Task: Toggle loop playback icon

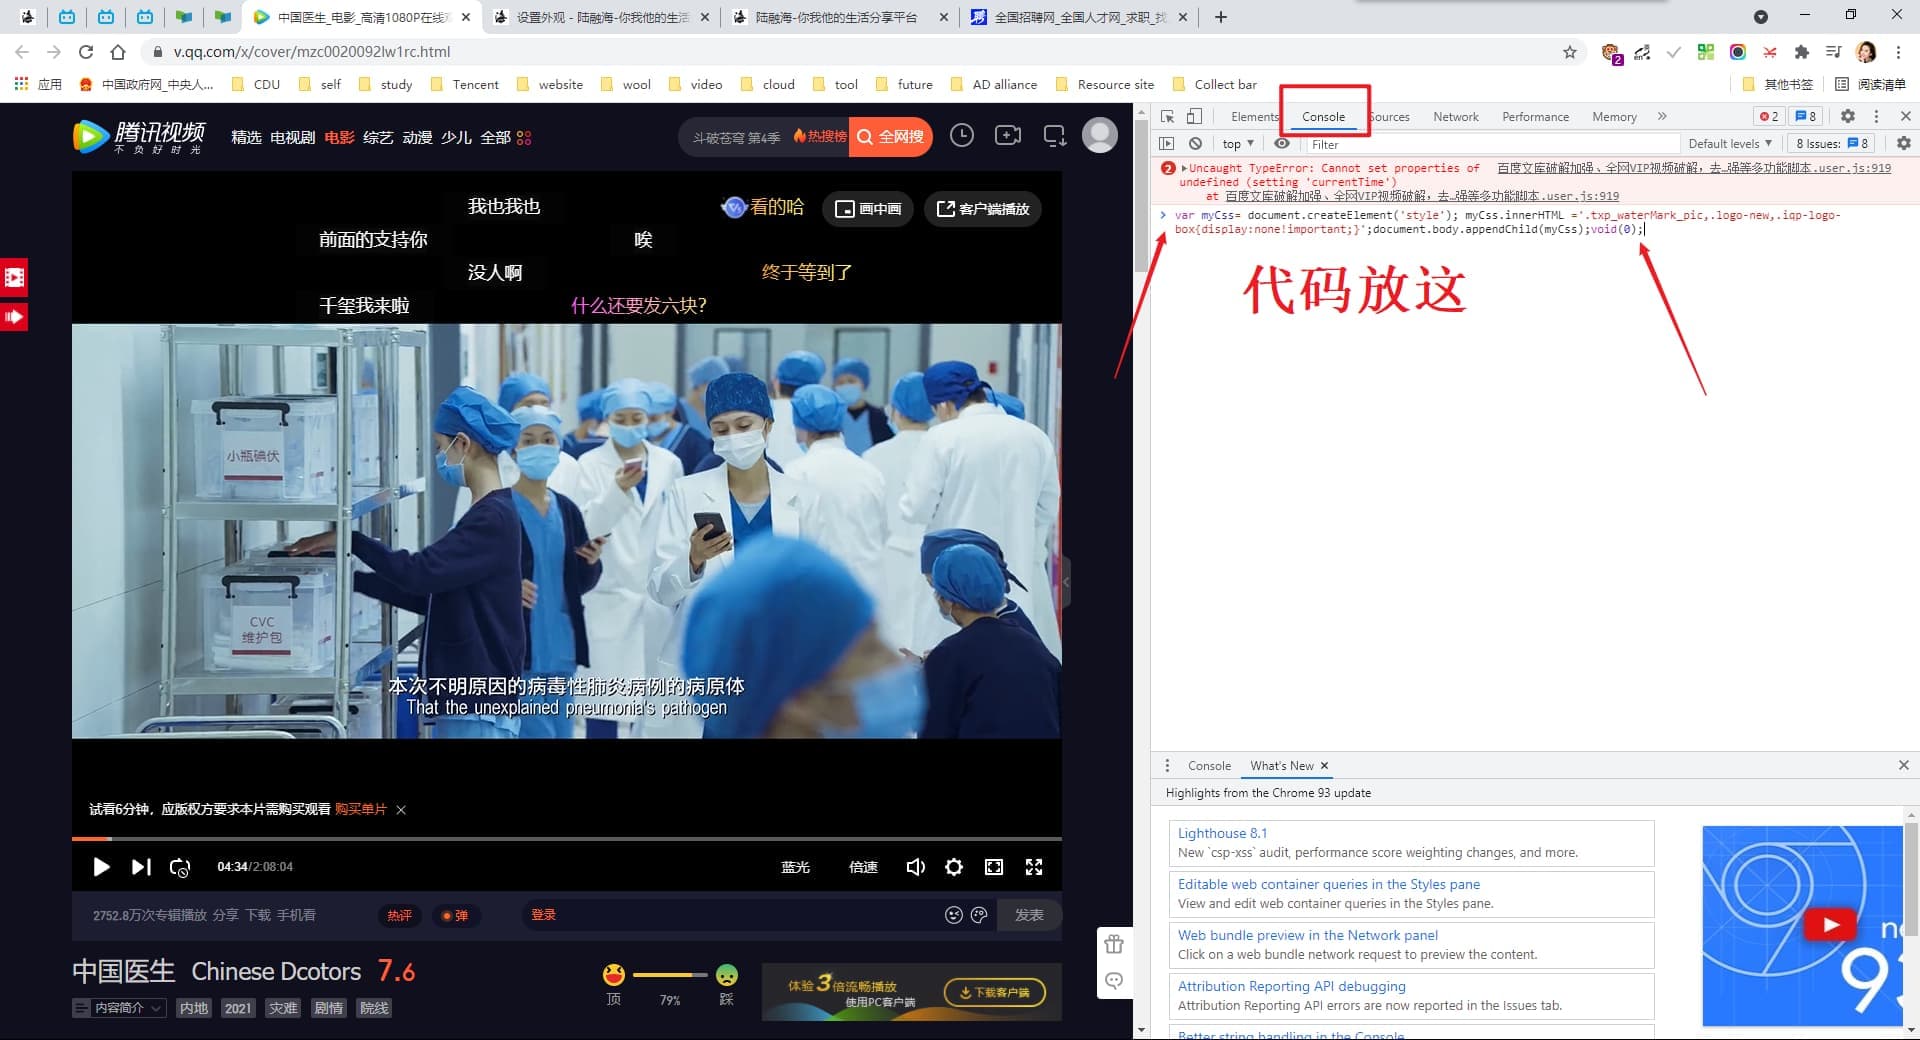Action: [180, 867]
